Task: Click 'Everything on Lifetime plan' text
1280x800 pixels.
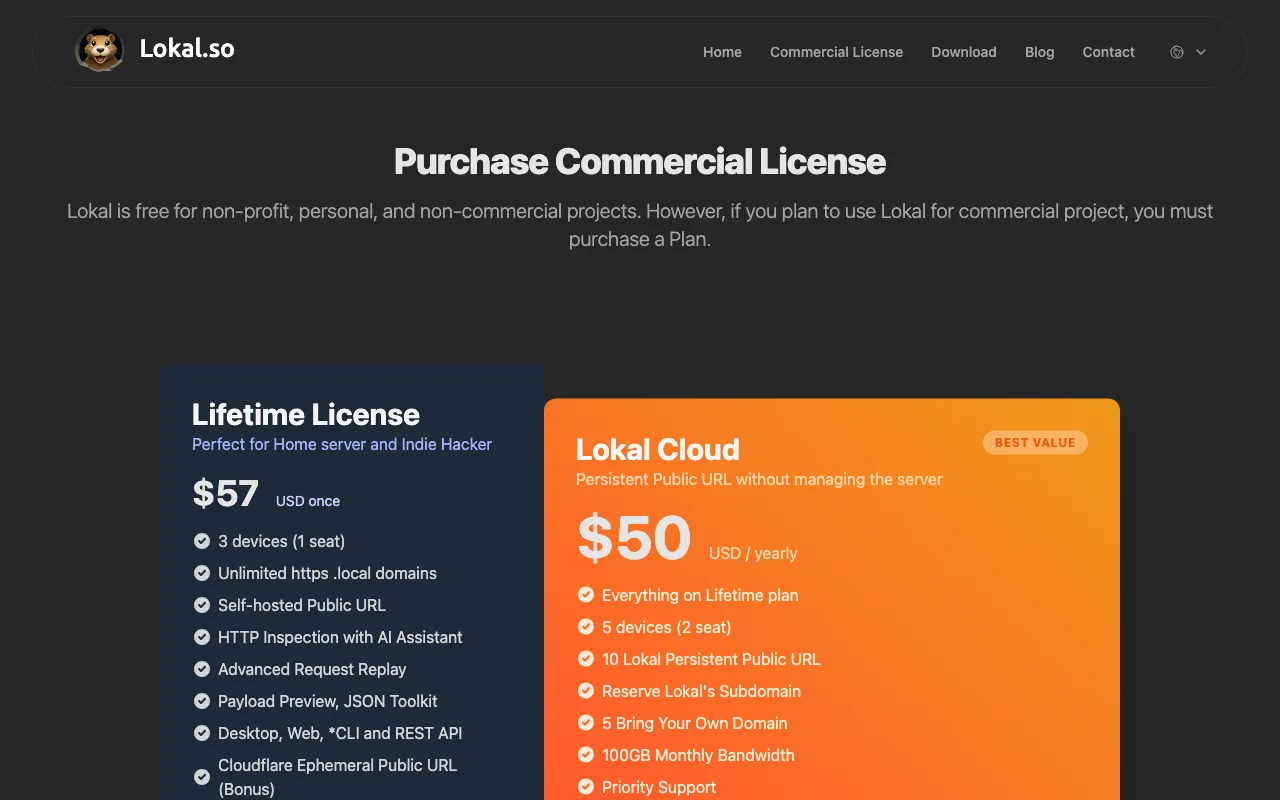Action: [700, 595]
